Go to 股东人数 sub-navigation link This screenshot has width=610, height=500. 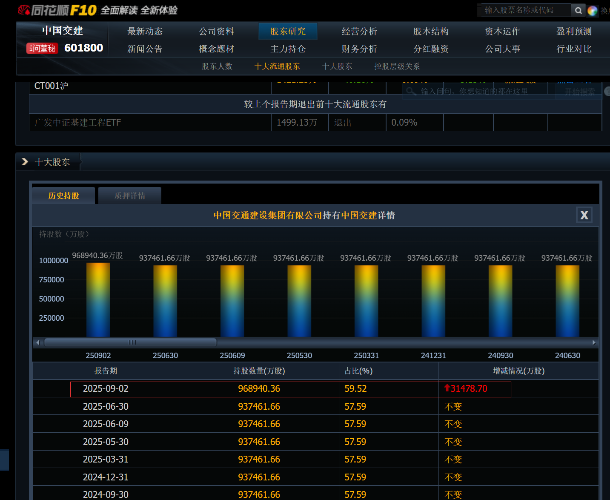(217, 67)
